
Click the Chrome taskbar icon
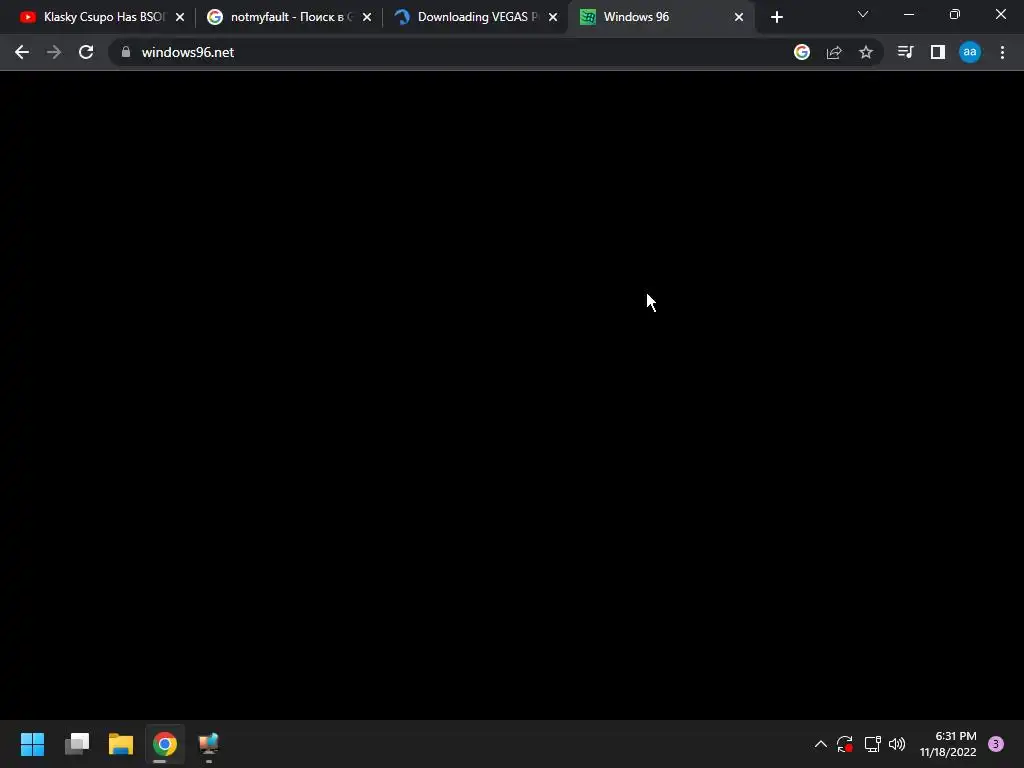[165, 744]
